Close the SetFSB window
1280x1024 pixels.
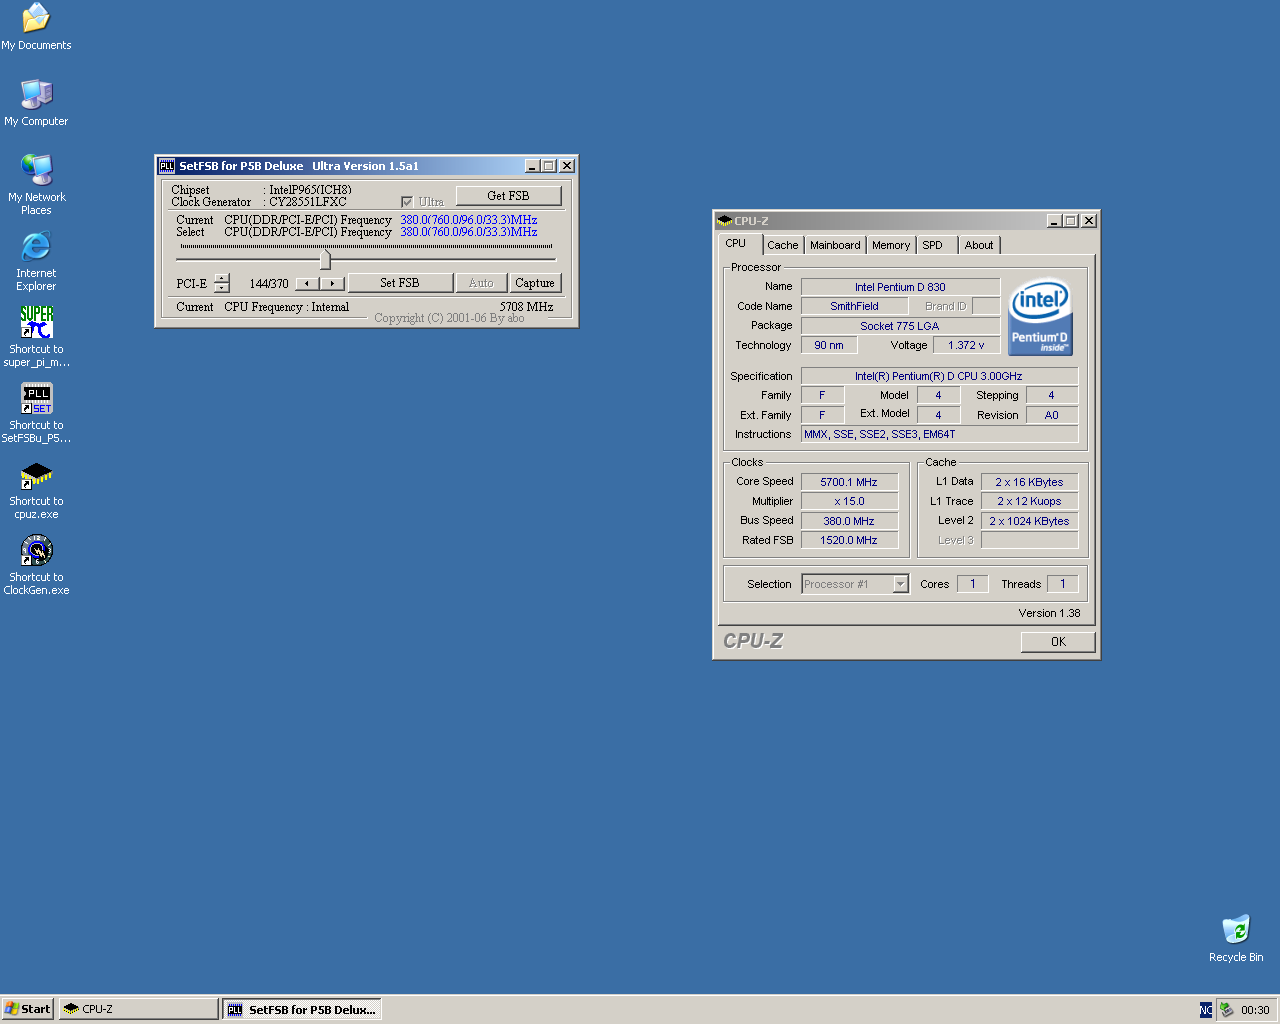pyautogui.click(x=567, y=166)
